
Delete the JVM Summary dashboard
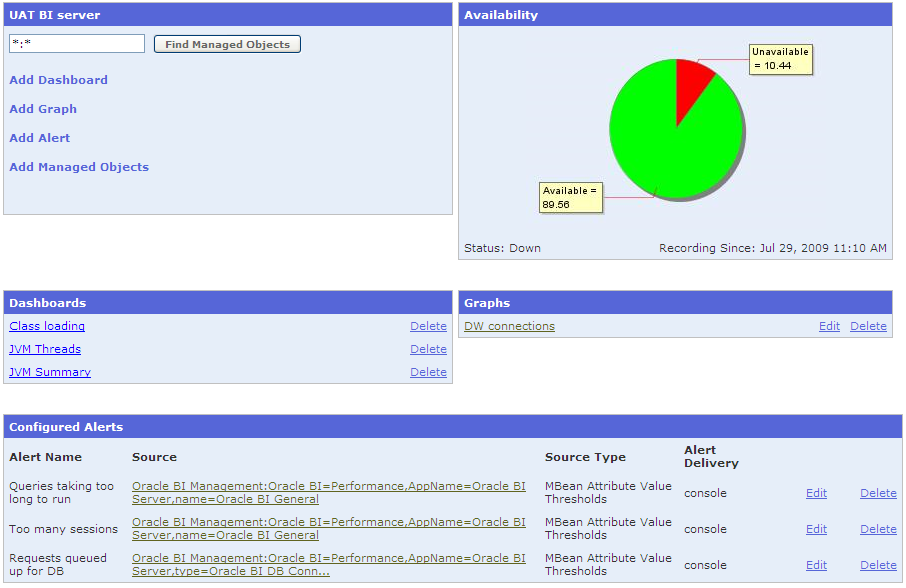428,372
